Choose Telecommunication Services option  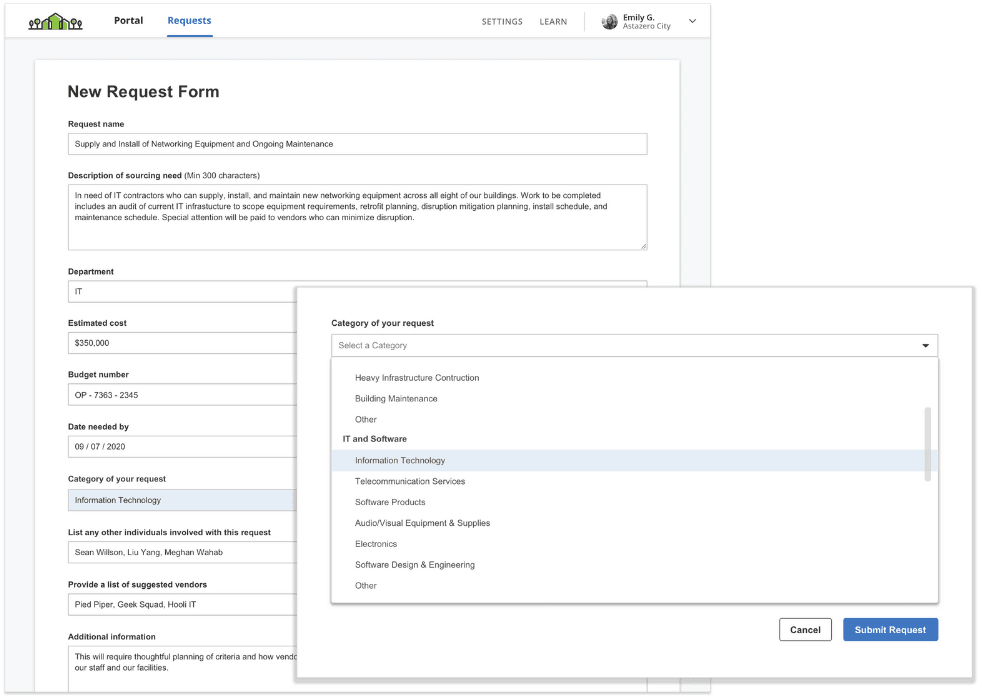pos(409,482)
